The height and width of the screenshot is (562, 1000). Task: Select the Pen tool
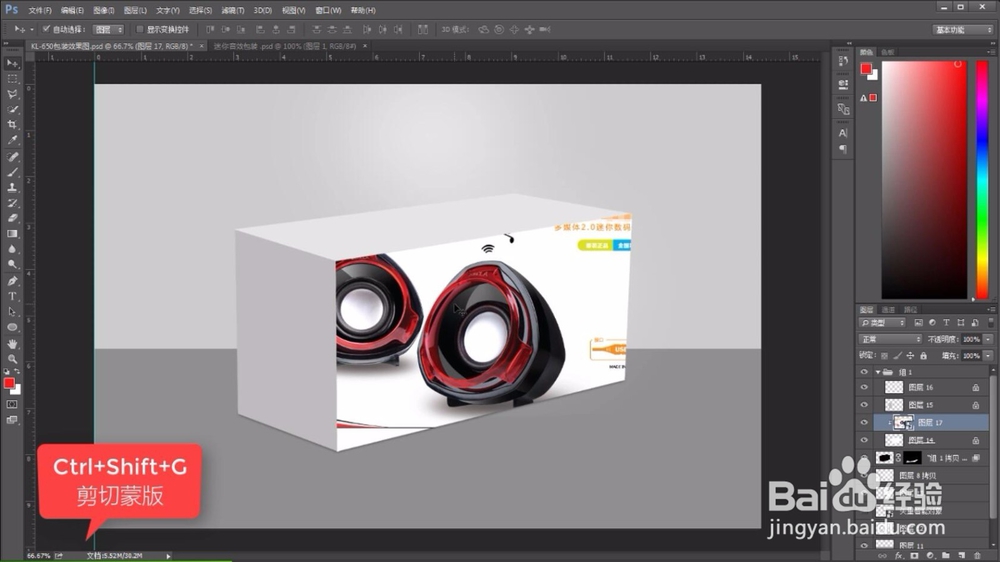pyautogui.click(x=12, y=281)
